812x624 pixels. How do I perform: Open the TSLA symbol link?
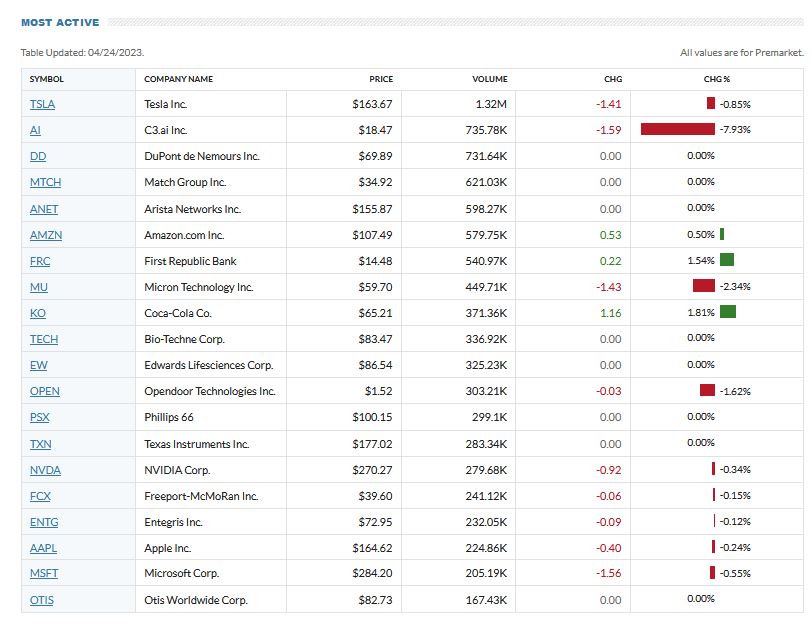(x=42, y=104)
